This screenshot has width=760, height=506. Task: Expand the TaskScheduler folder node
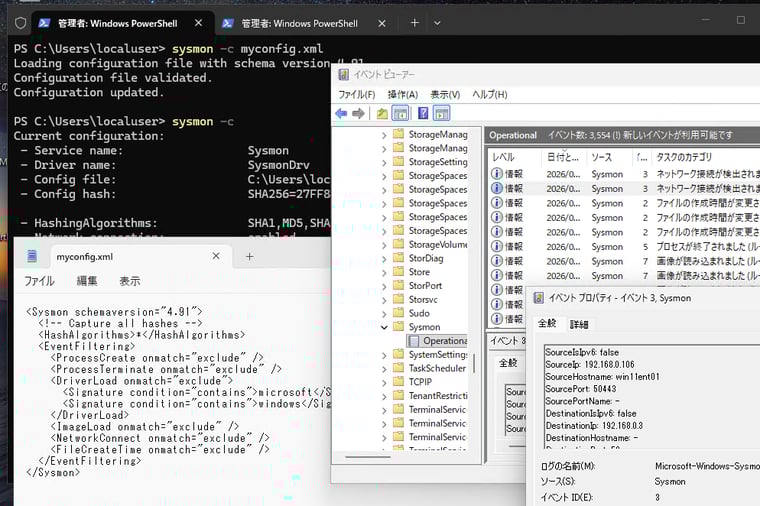pos(384,368)
